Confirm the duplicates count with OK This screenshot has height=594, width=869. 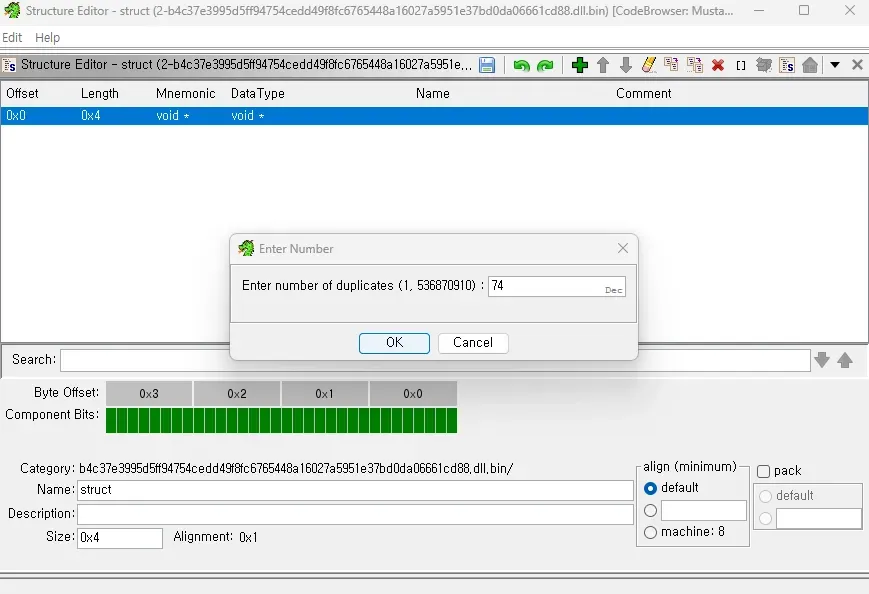click(394, 342)
